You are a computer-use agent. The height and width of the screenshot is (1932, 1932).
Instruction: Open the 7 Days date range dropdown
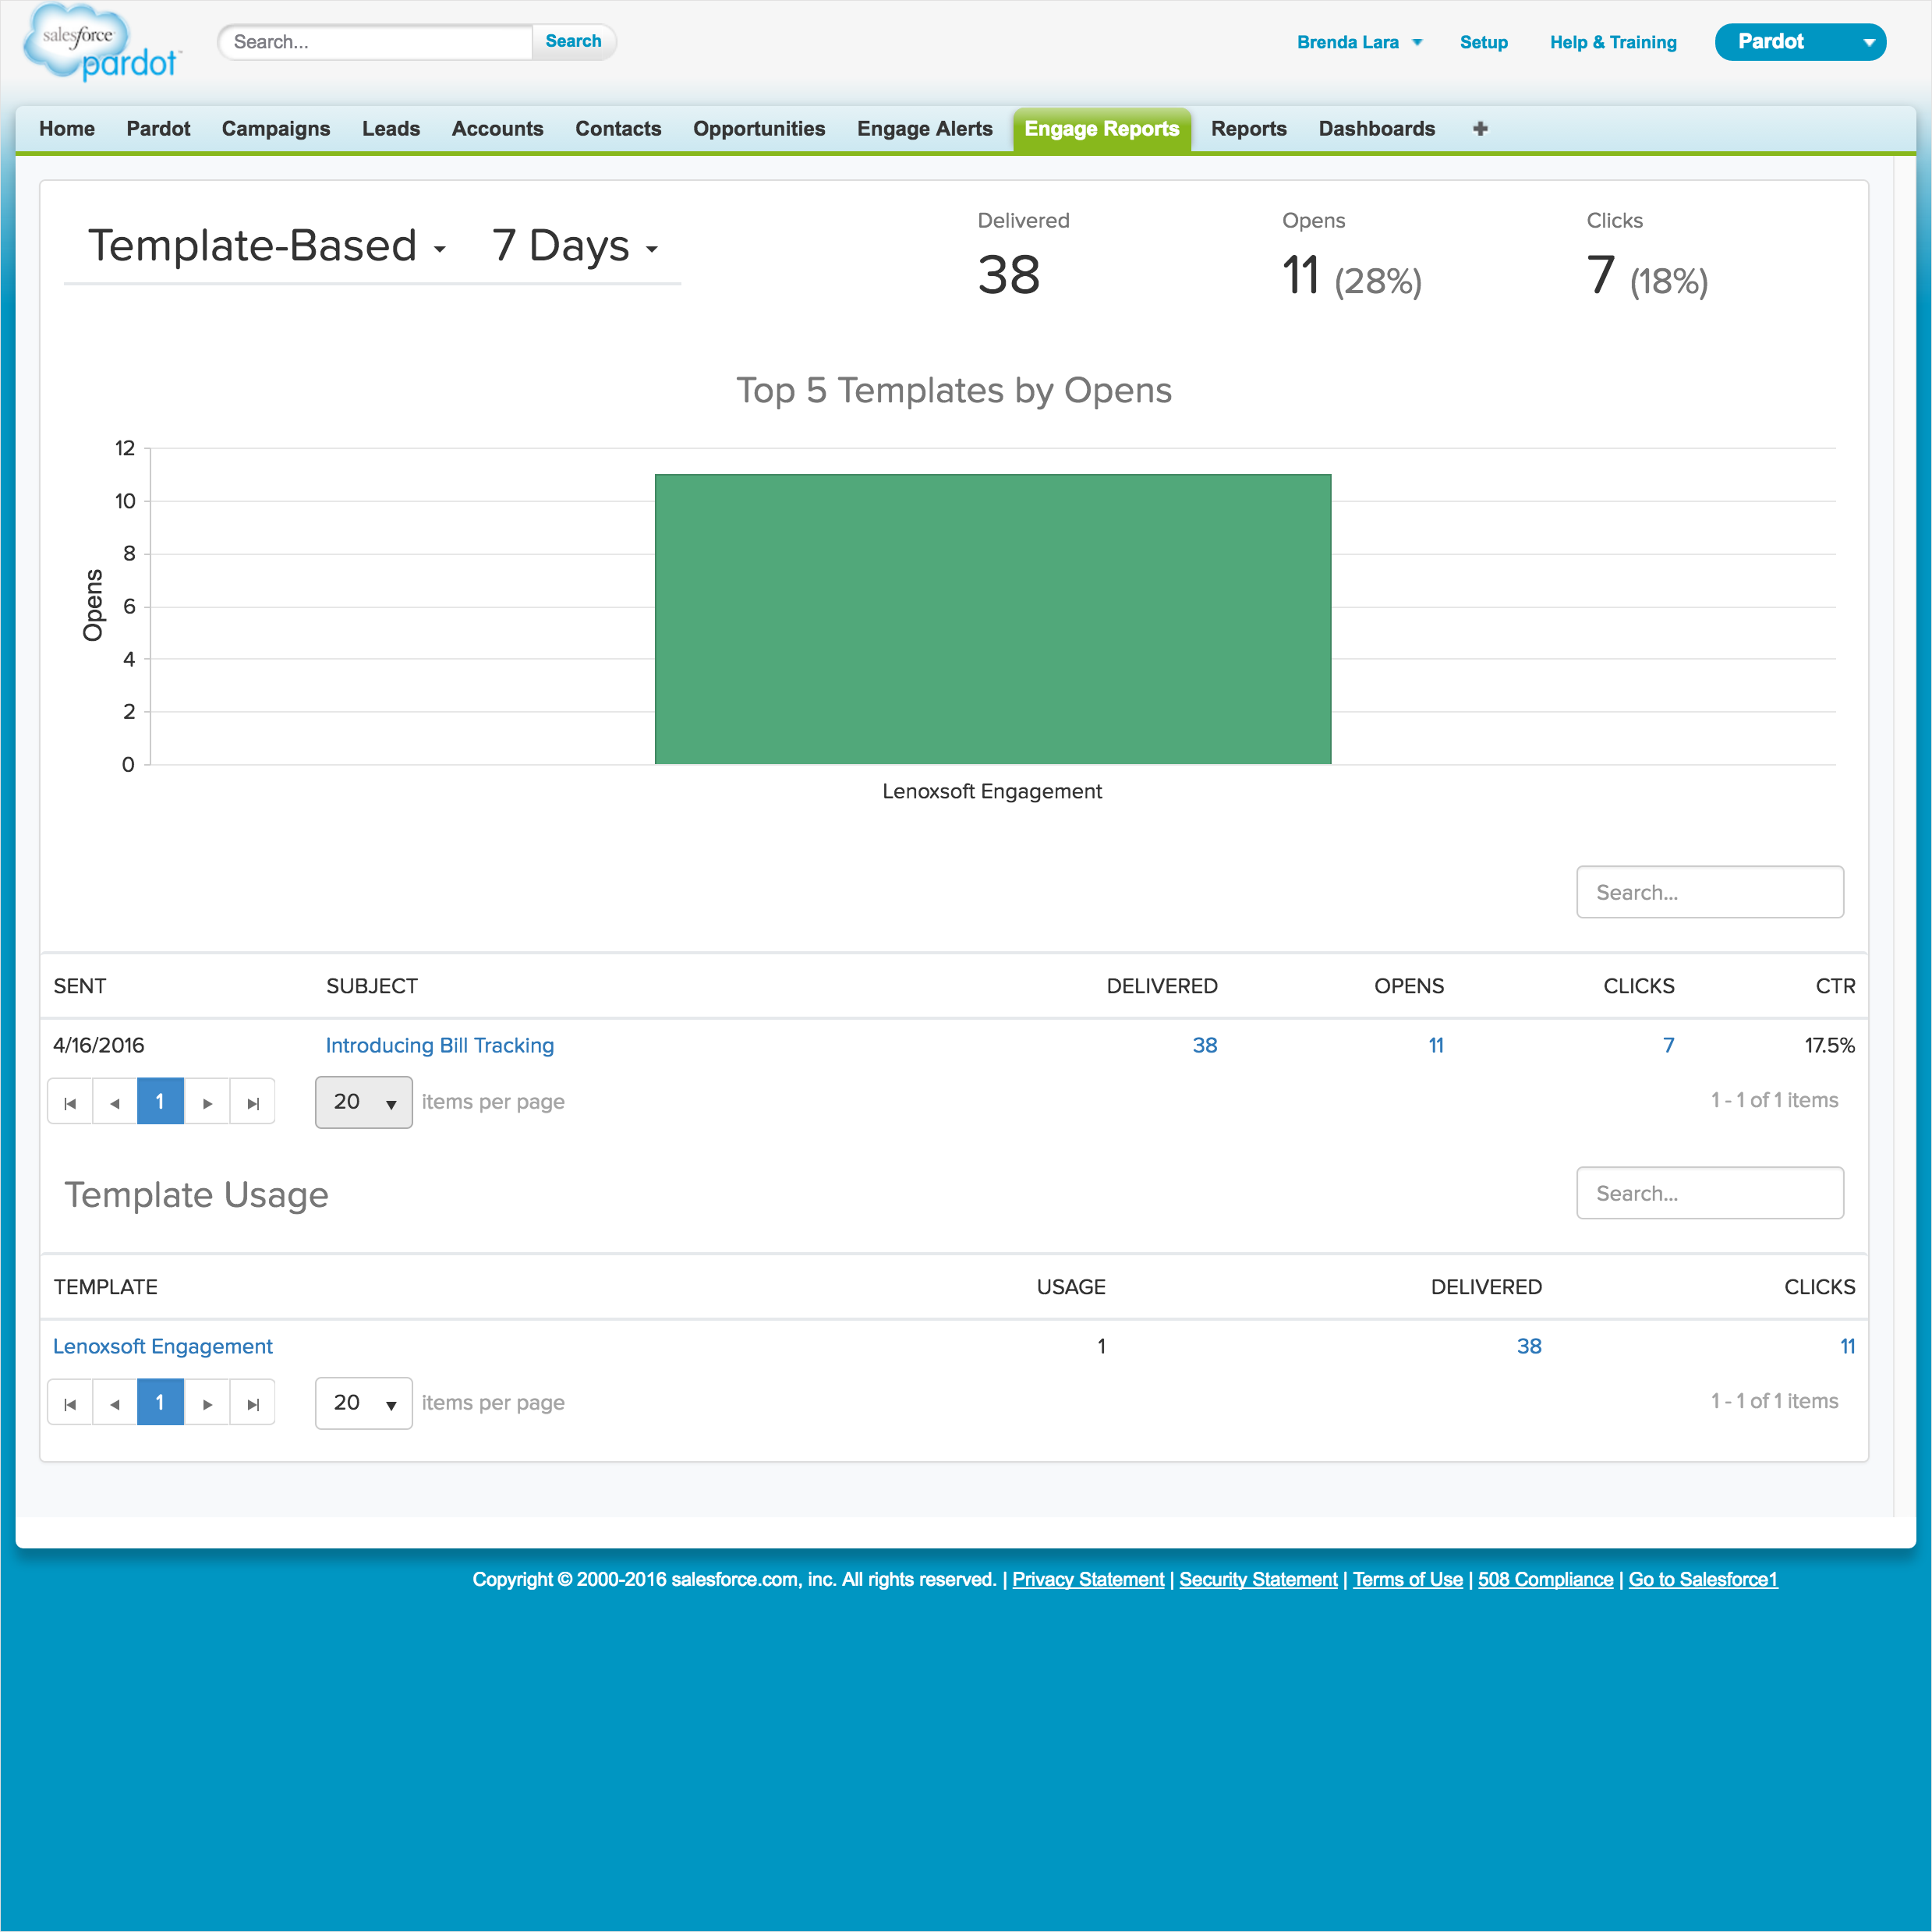pyautogui.click(x=570, y=246)
